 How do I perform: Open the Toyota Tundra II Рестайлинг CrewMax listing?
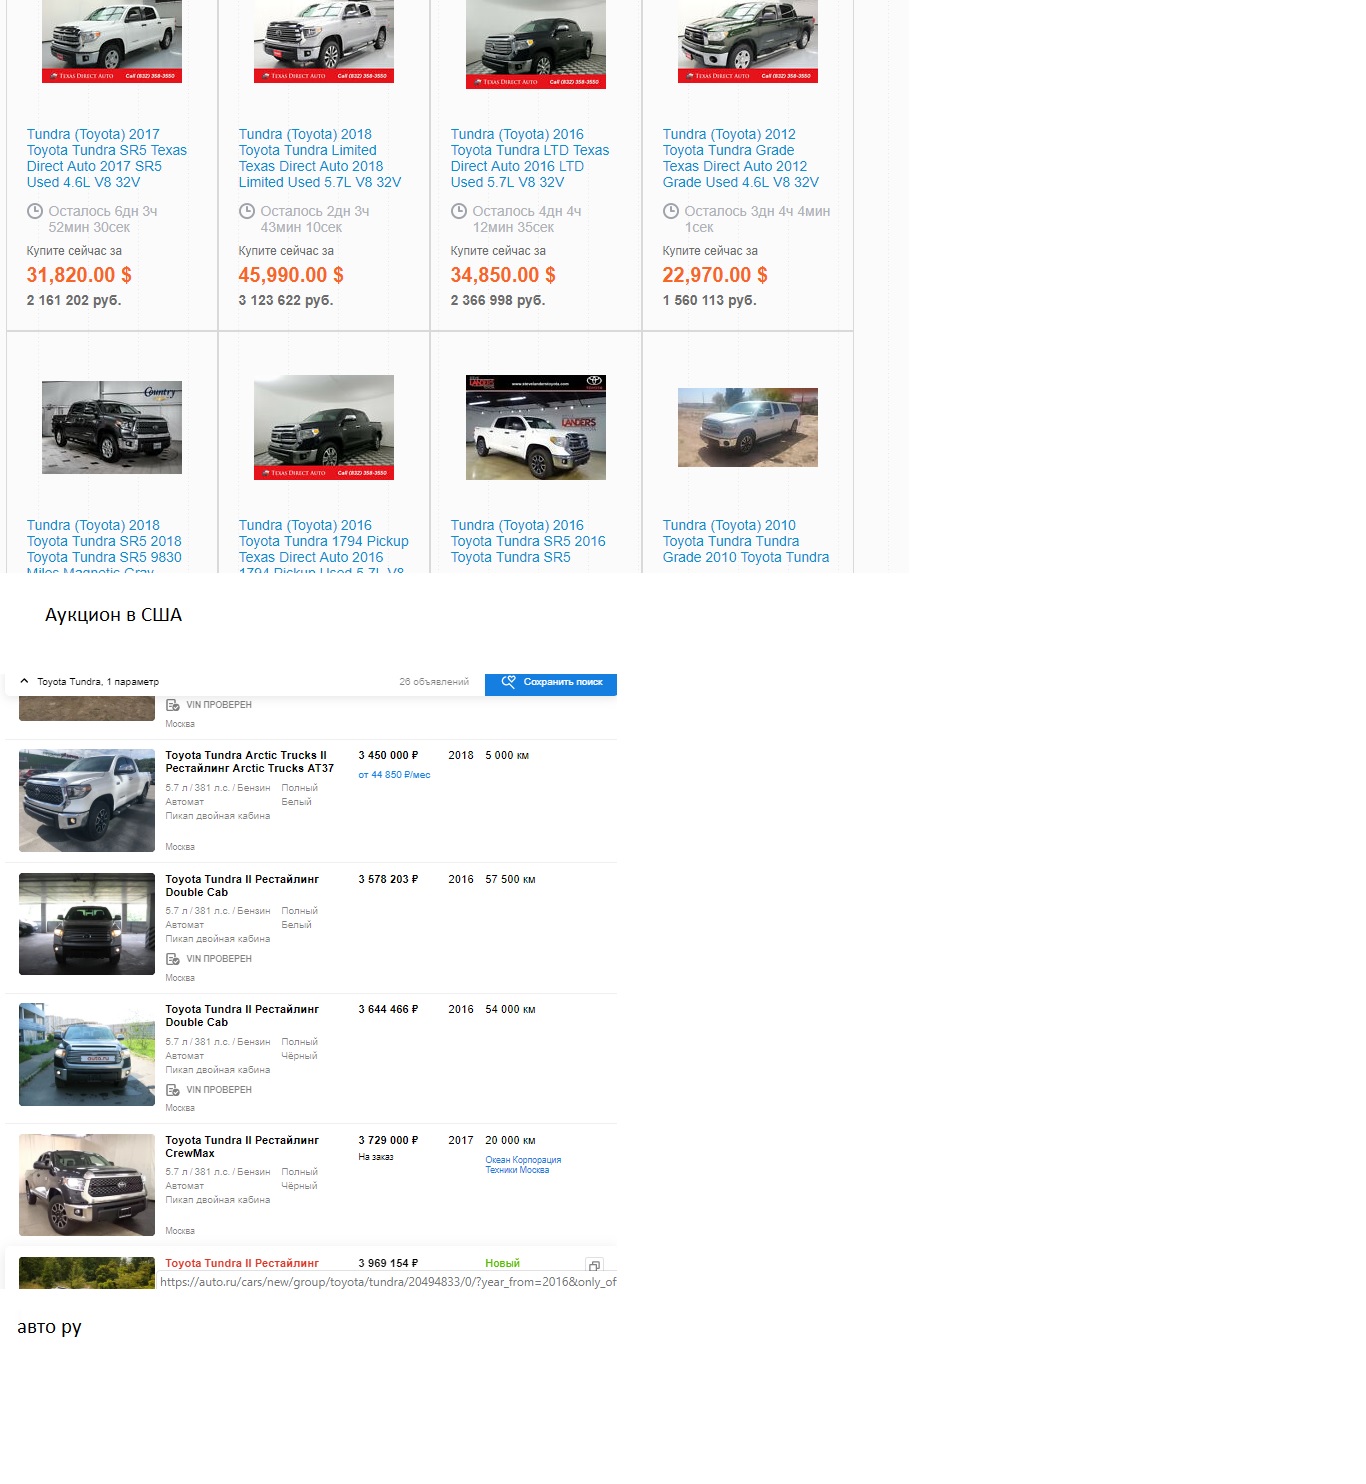(242, 1147)
